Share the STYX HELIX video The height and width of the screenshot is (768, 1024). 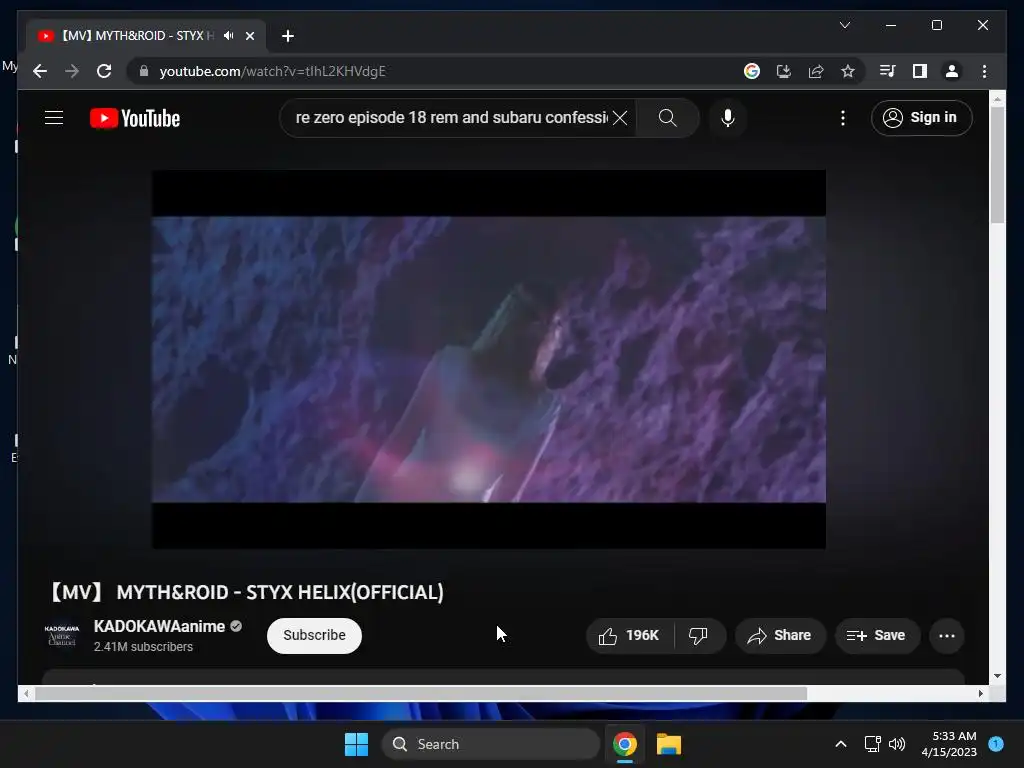(x=780, y=635)
